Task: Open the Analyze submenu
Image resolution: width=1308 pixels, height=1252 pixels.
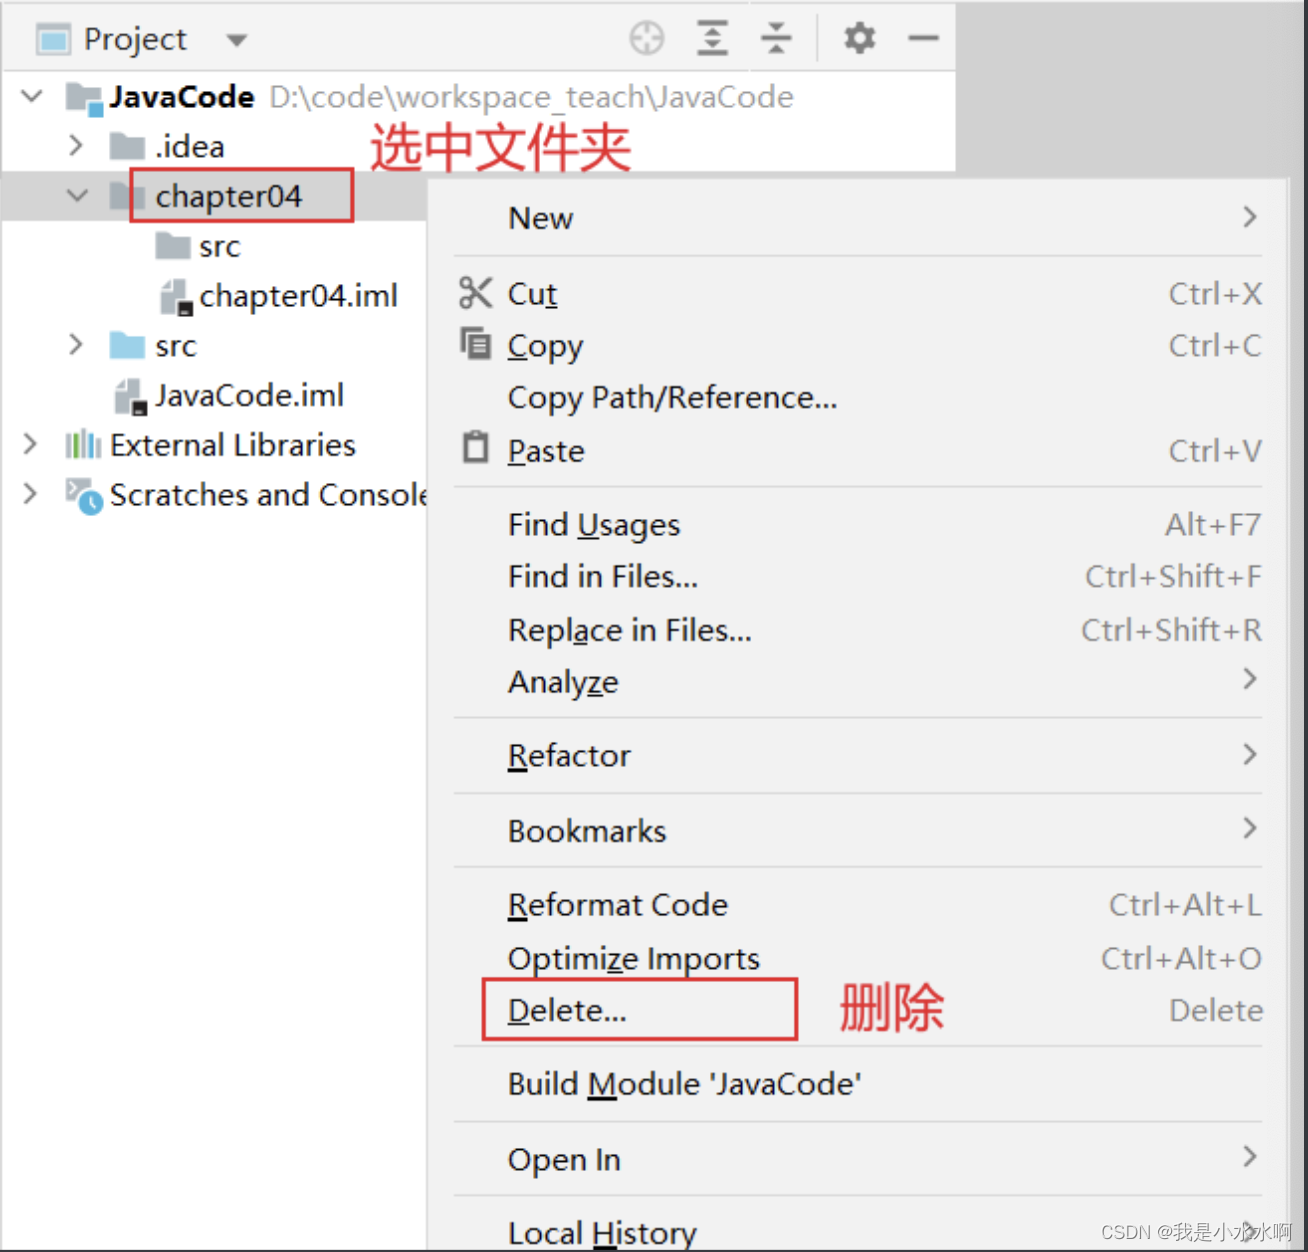Action: pyautogui.click(x=858, y=682)
